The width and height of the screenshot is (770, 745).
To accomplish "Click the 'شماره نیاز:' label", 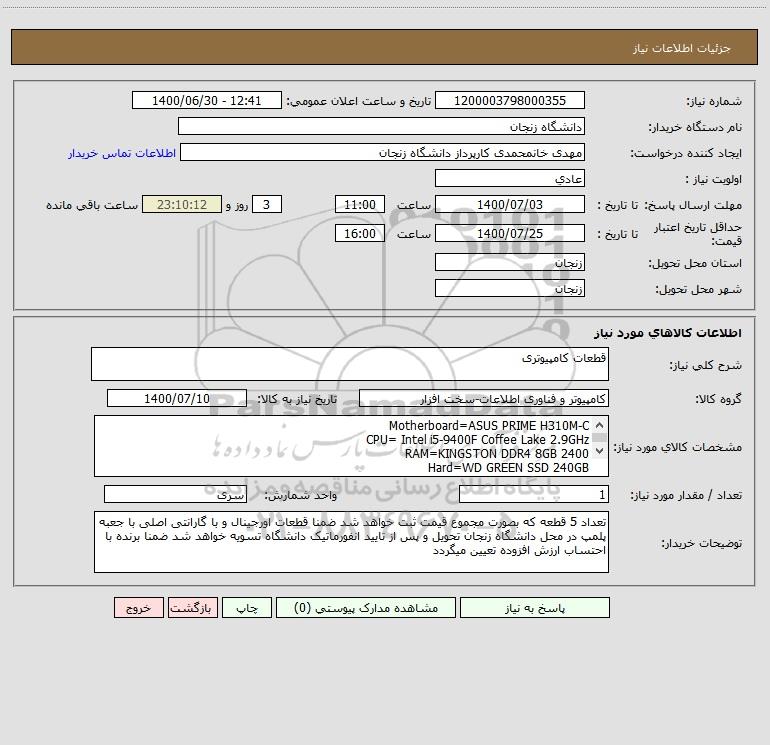I will click(x=714, y=101).
